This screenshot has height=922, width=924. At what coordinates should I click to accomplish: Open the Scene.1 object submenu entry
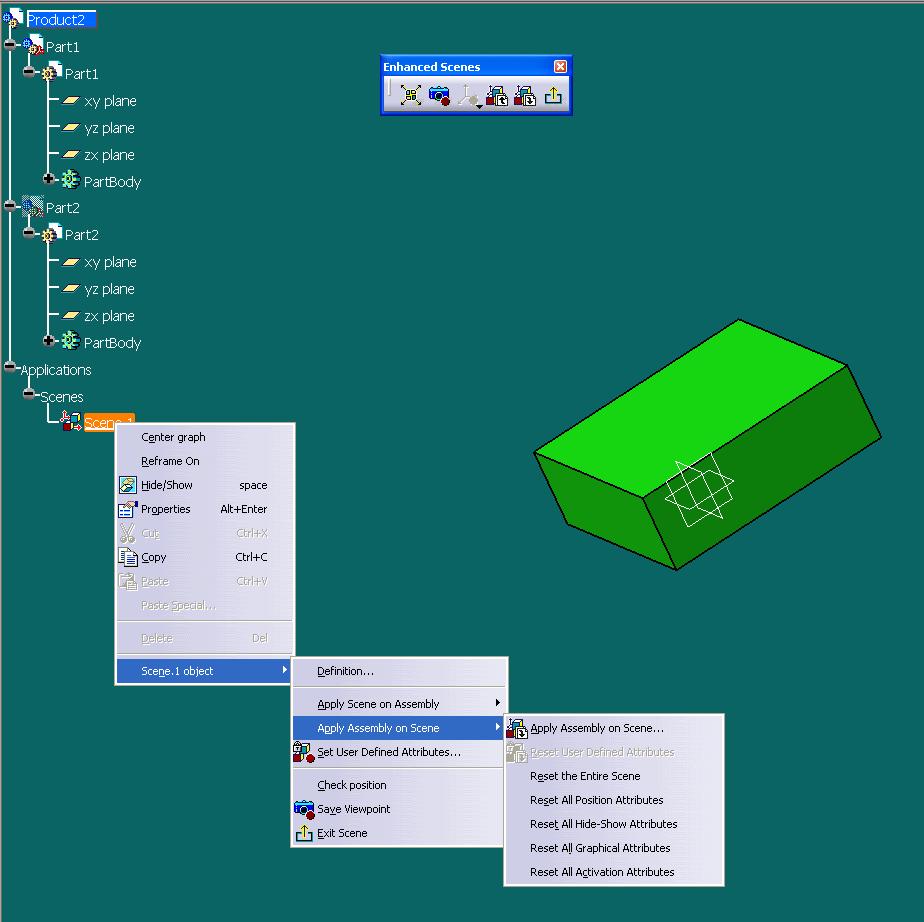pos(204,671)
